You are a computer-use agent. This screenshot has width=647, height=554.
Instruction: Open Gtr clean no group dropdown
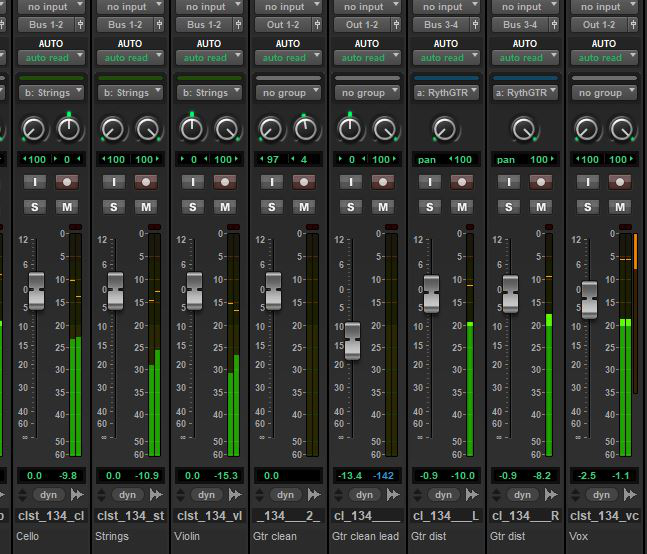(x=288, y=93)
